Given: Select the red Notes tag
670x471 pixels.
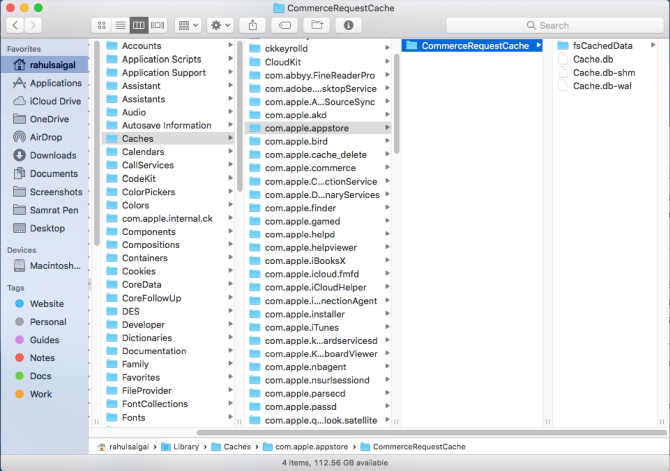Looking at the screenshot, I should 44,358.
